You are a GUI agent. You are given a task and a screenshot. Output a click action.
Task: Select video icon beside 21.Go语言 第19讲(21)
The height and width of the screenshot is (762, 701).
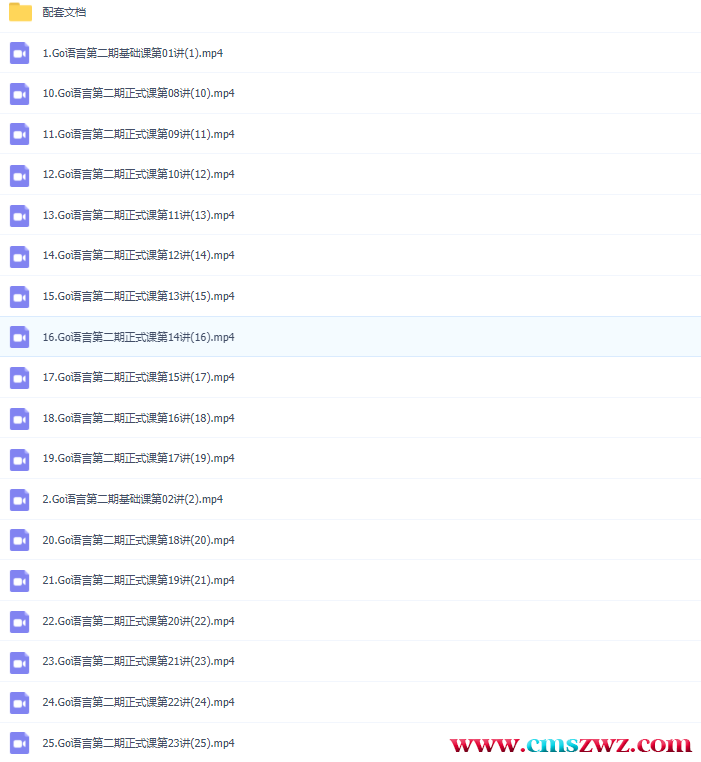(x=20, y=581)
